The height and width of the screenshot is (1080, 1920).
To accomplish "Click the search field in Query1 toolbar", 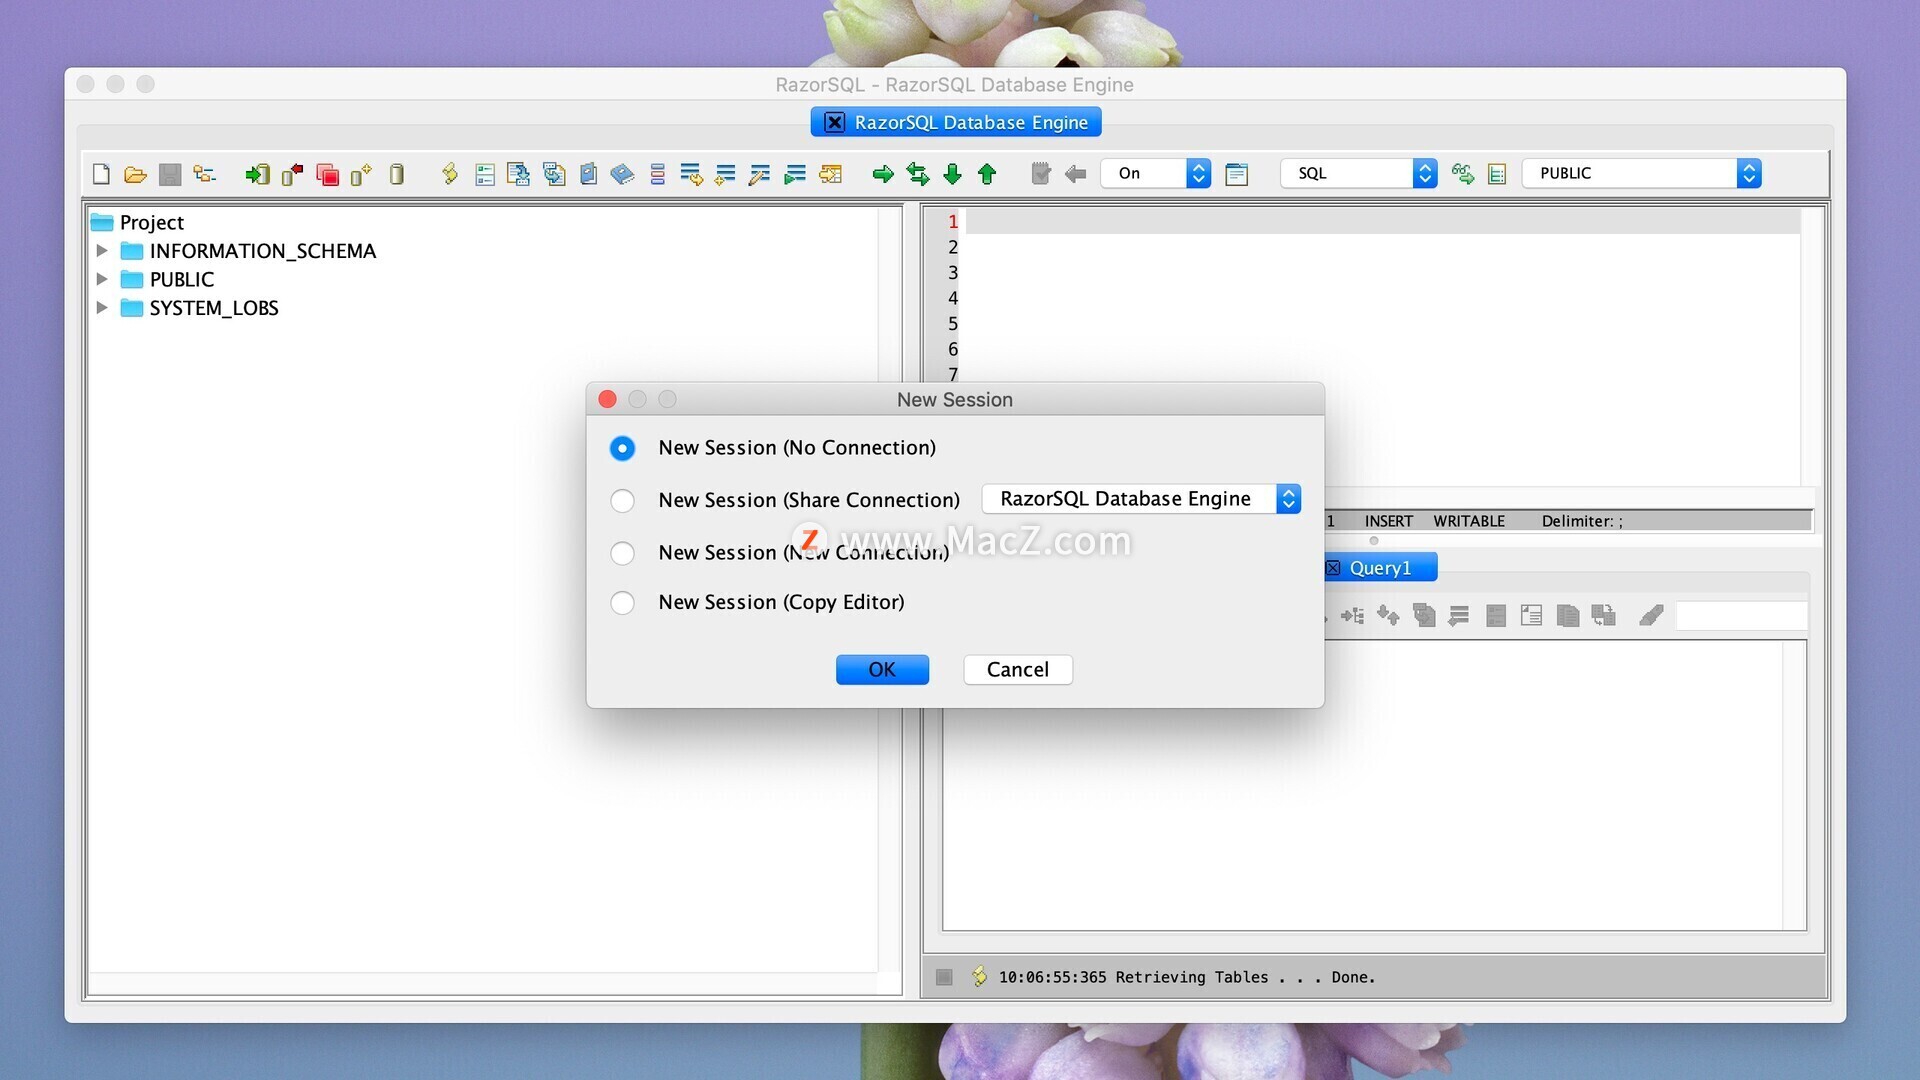I will pyautogui.click(x=1741, y=615).
